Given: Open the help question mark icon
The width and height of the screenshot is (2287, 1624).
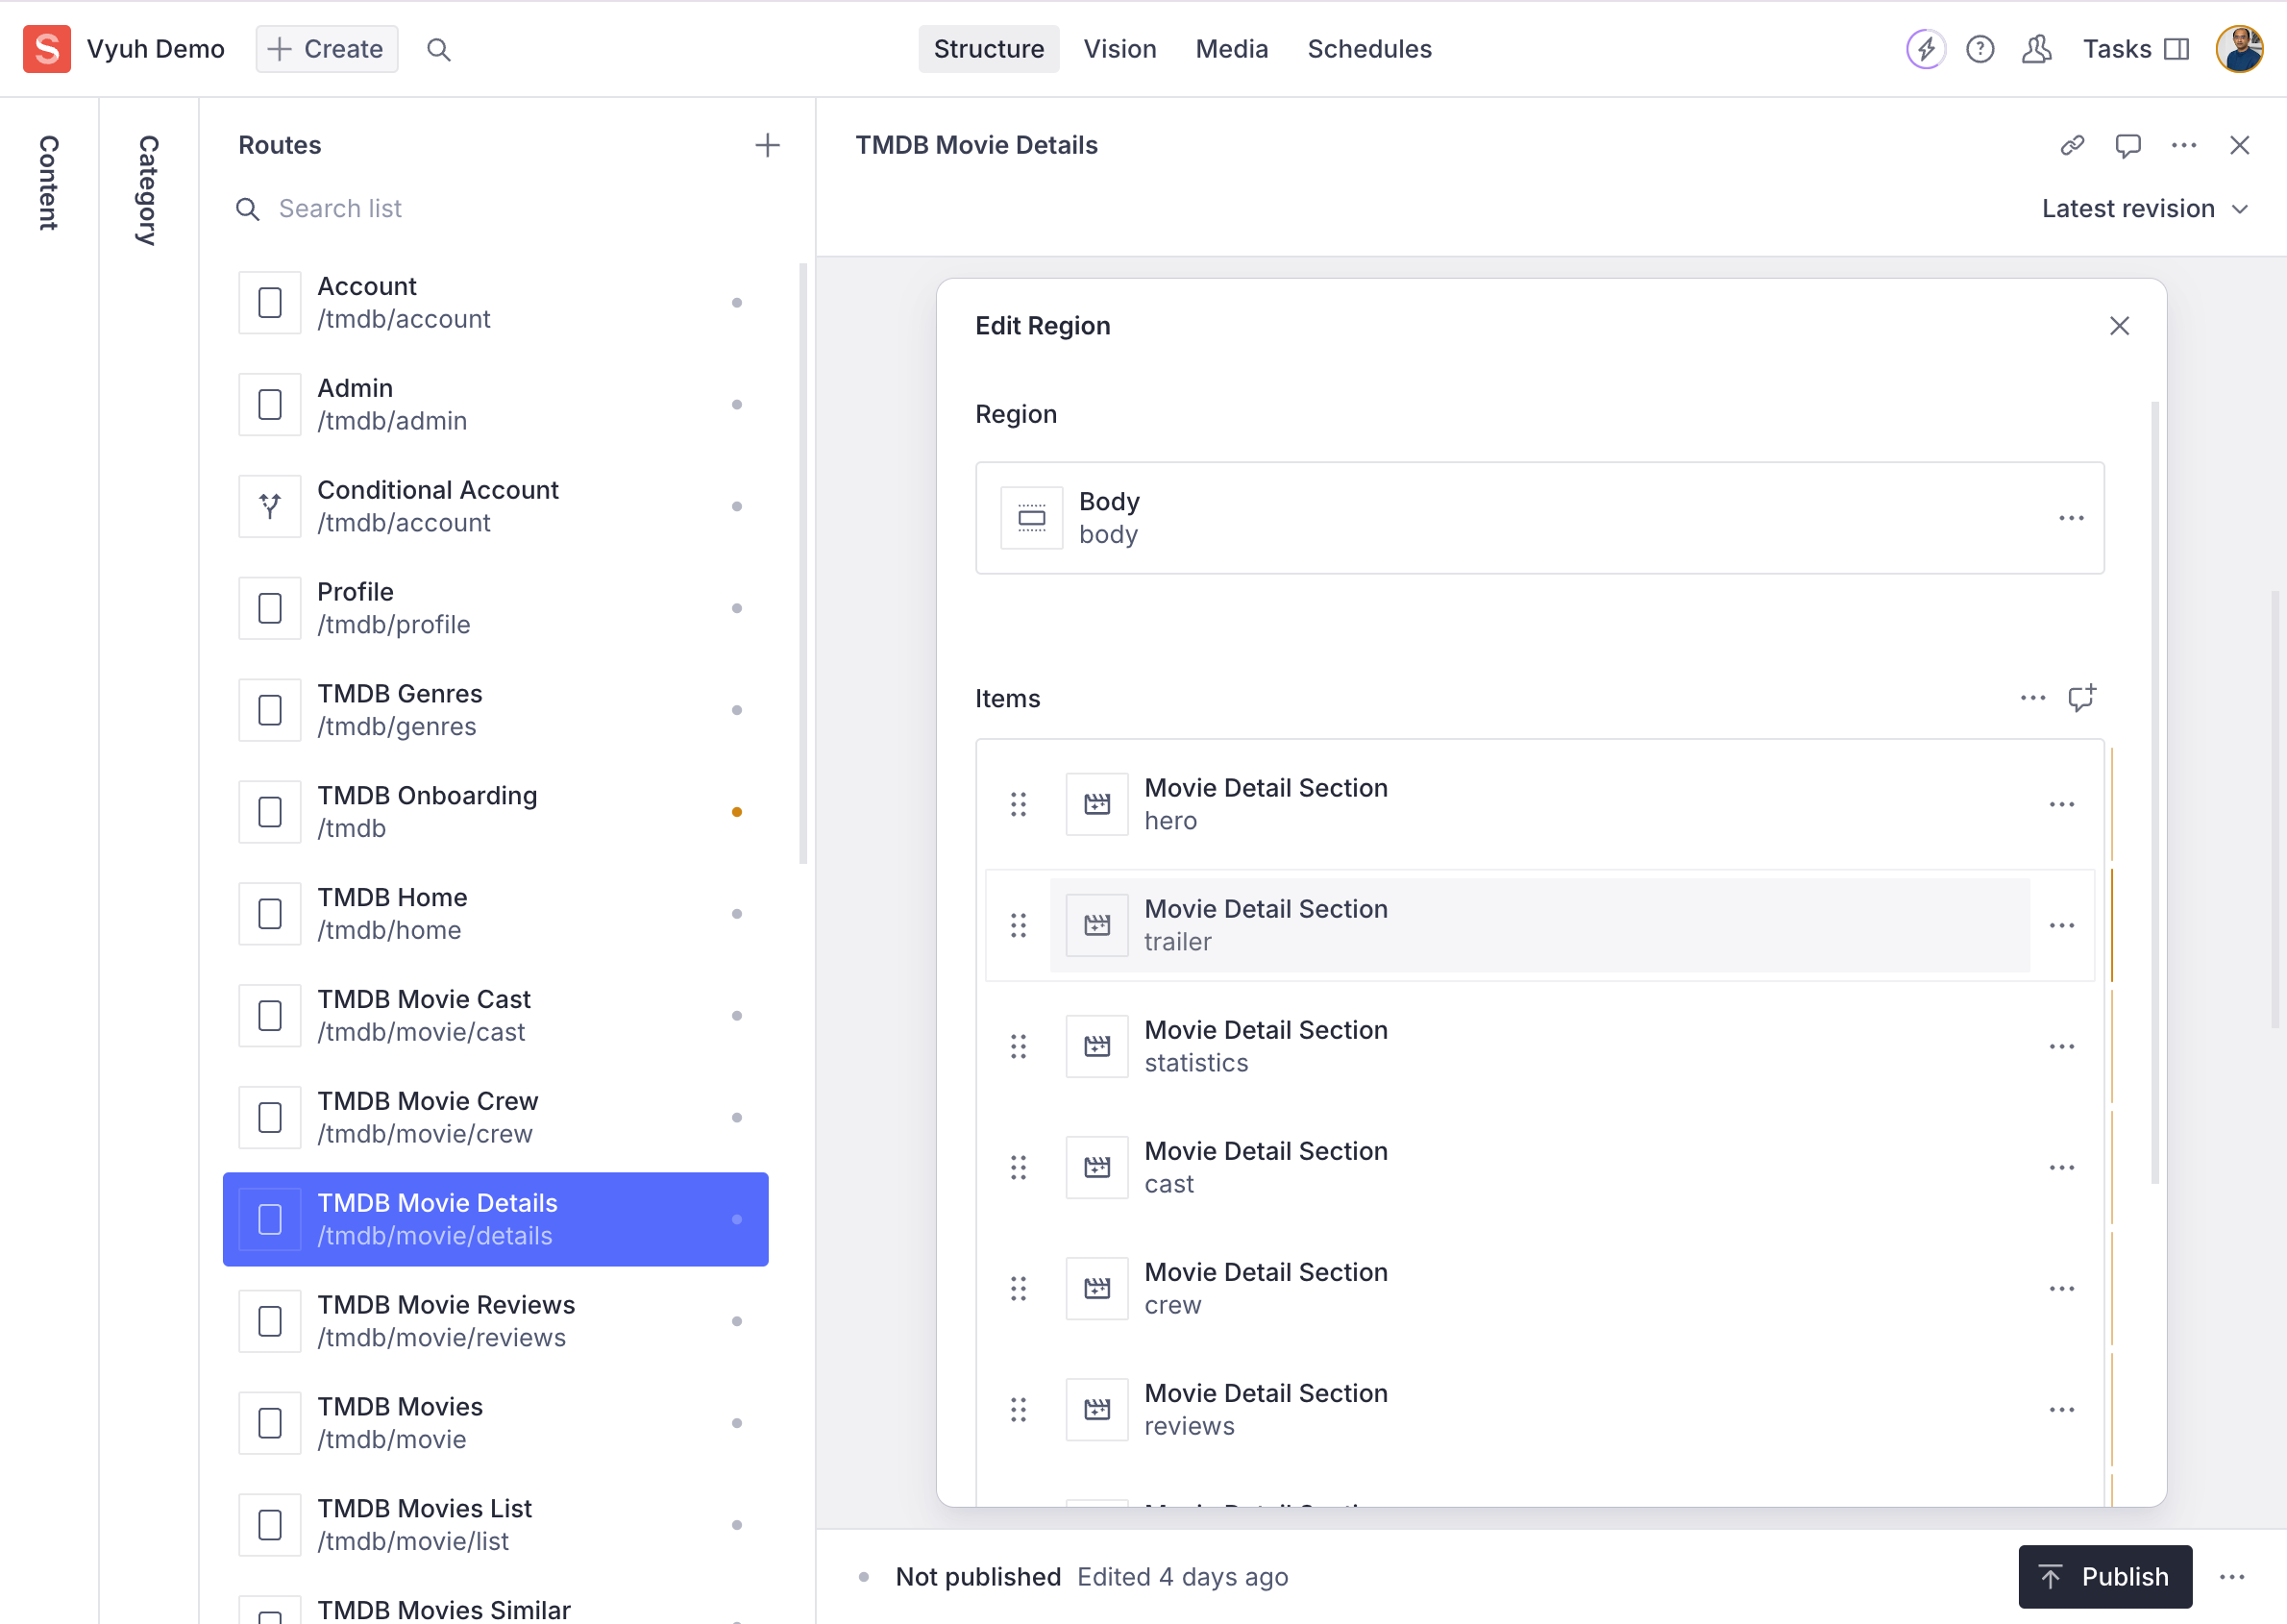Looking at the screenshot, I should 1979,49.
